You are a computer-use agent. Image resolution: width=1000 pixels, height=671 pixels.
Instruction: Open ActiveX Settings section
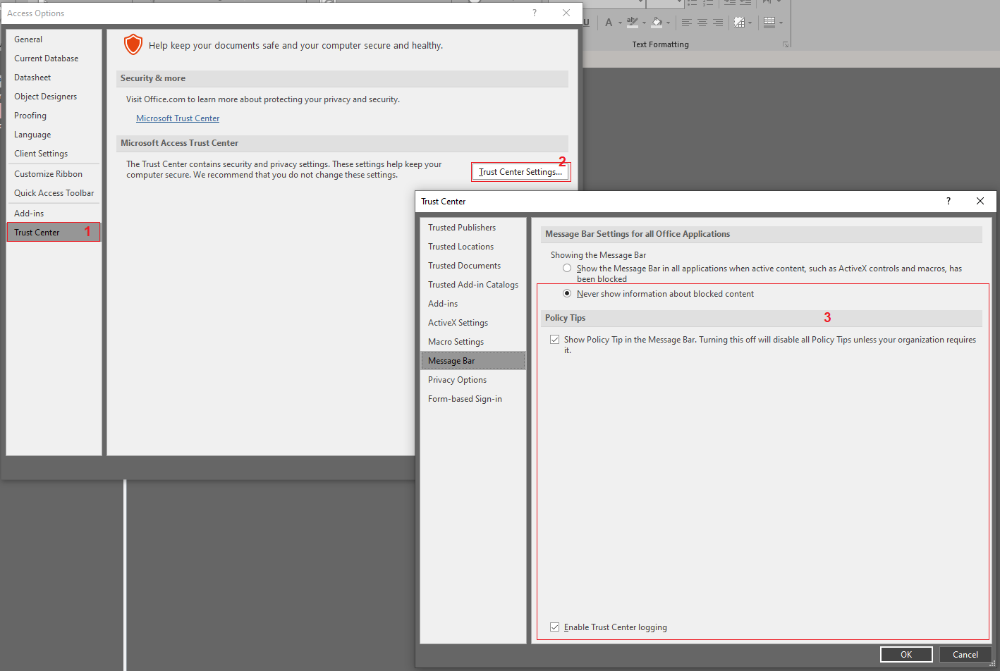(x=473, y=323)
